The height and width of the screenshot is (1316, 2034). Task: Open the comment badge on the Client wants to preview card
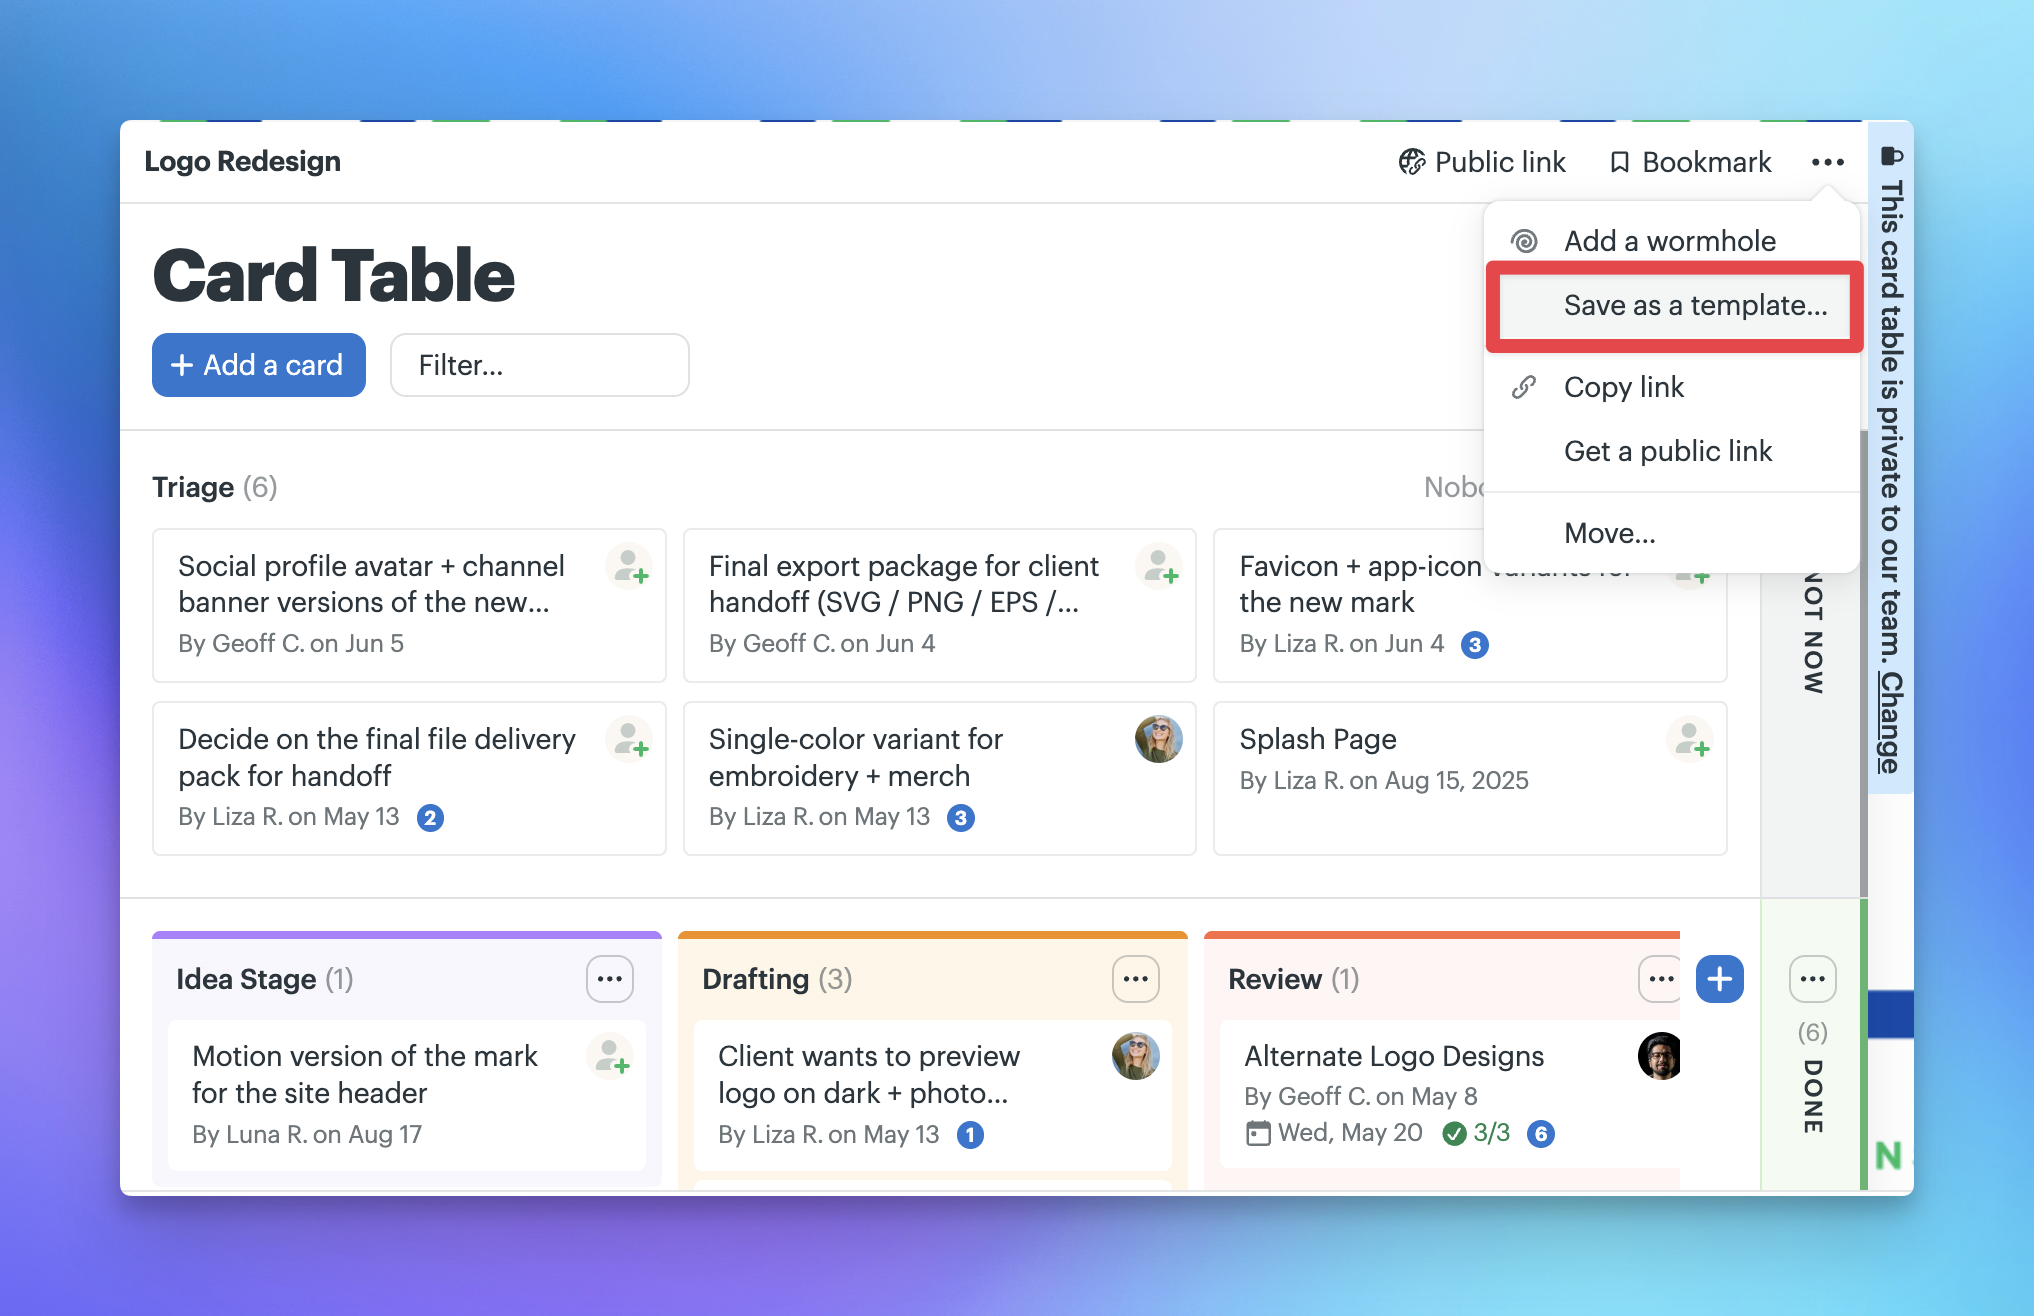coord(970,1135)
